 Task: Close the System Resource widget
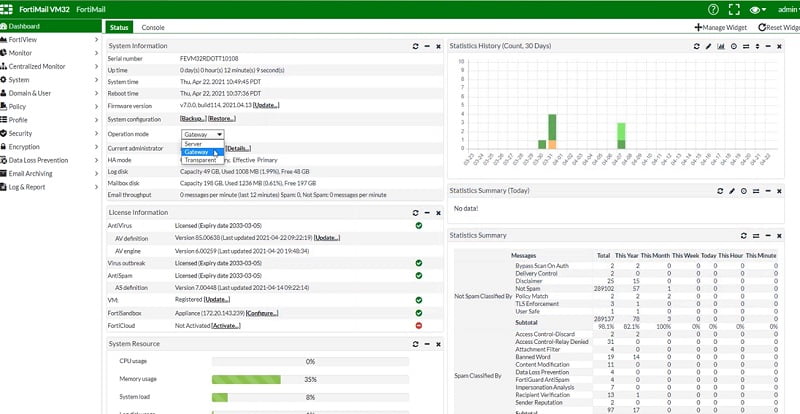coord(438,345)
